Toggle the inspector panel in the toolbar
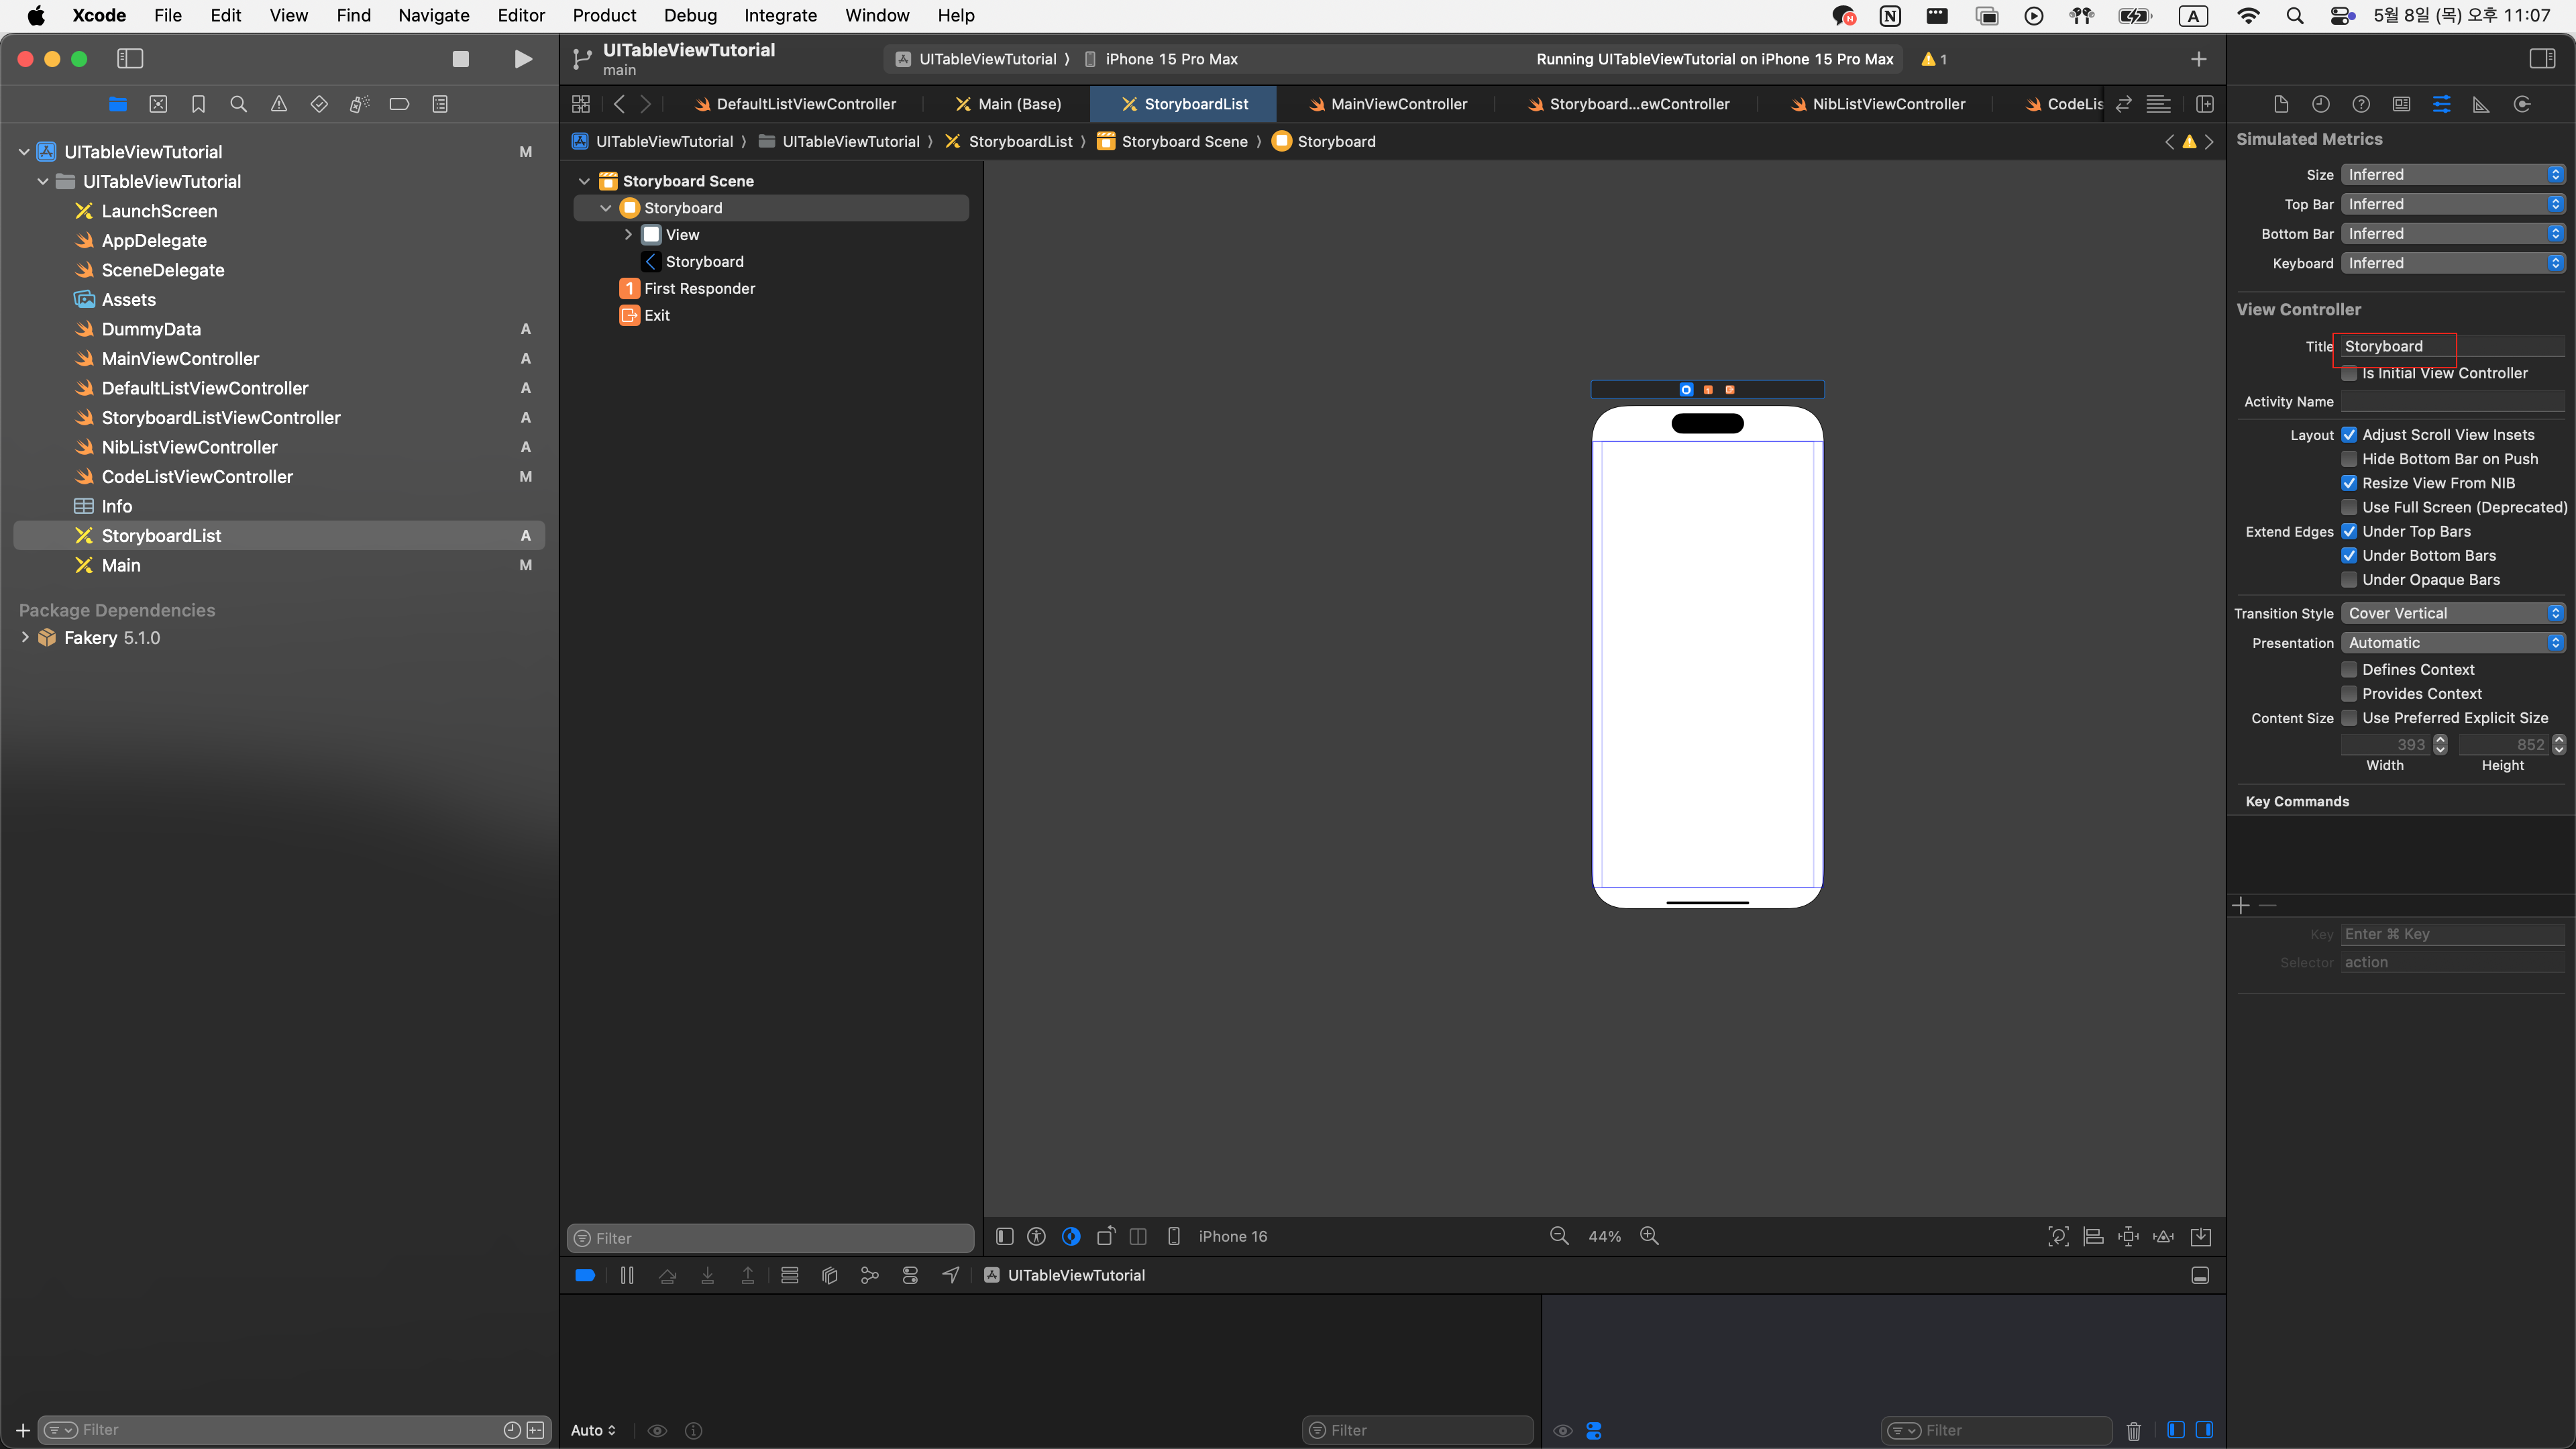This screenshot has height=1449, width=2576. (2541, 59)
